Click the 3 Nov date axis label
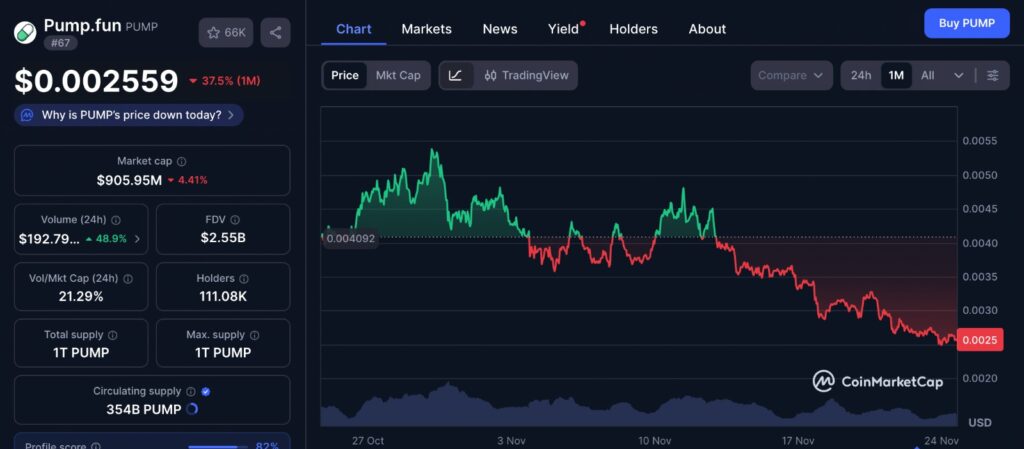 (x=512, y=441)
